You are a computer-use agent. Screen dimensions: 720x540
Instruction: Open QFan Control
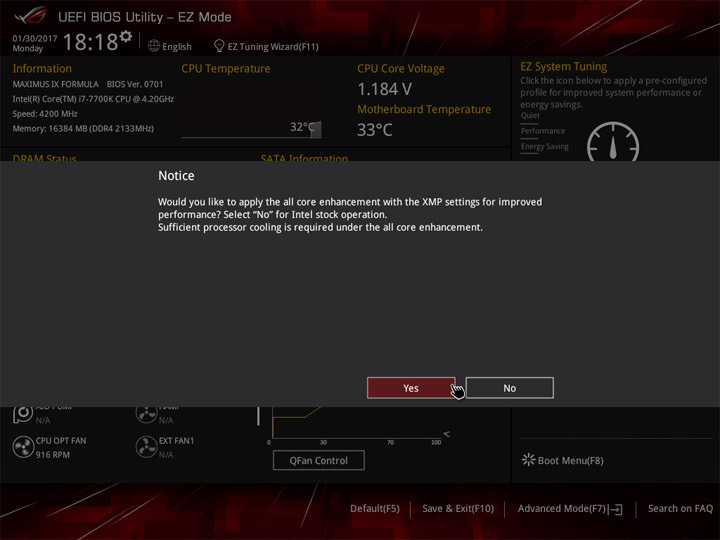tap(319, 460)
